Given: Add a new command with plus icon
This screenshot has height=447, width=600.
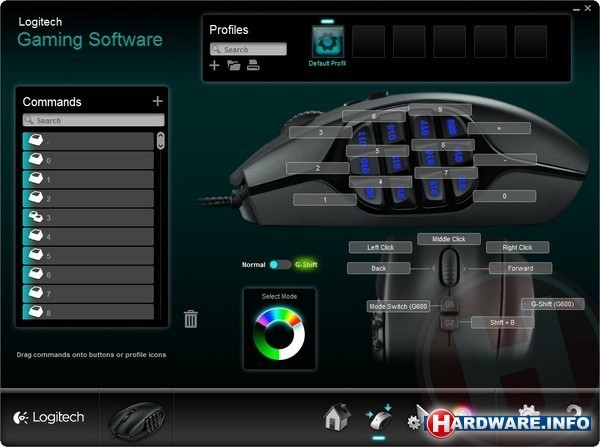Looking at the screenshot, I should pyautogui.click(x=158, y=101).
